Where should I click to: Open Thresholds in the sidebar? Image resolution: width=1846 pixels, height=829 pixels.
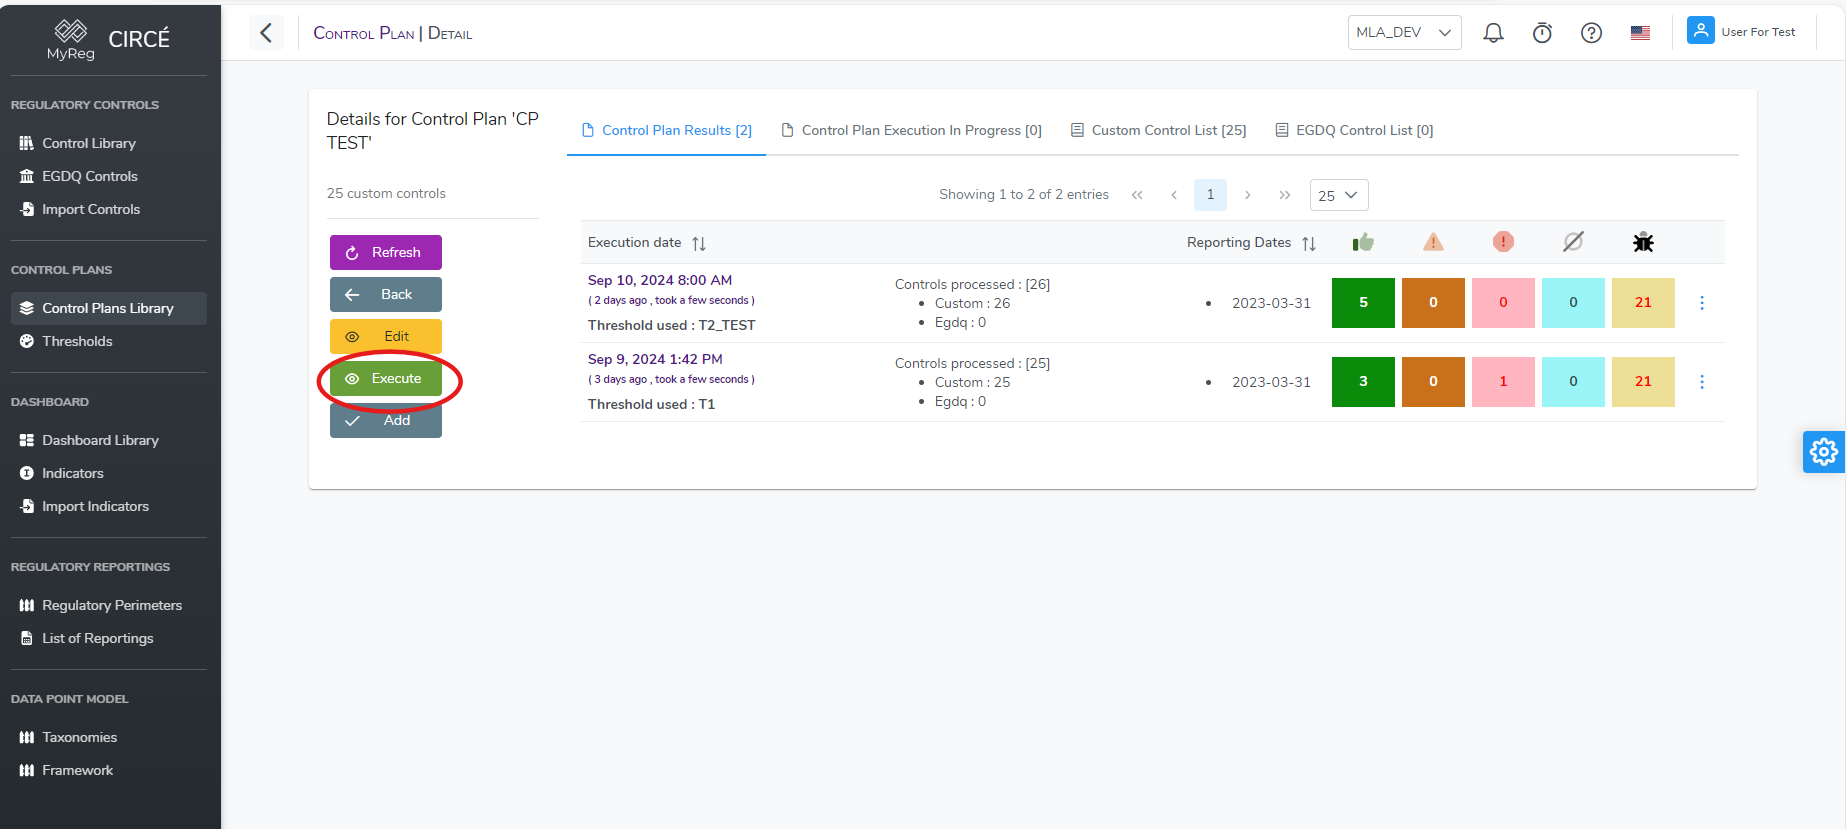tap(77, 341)
